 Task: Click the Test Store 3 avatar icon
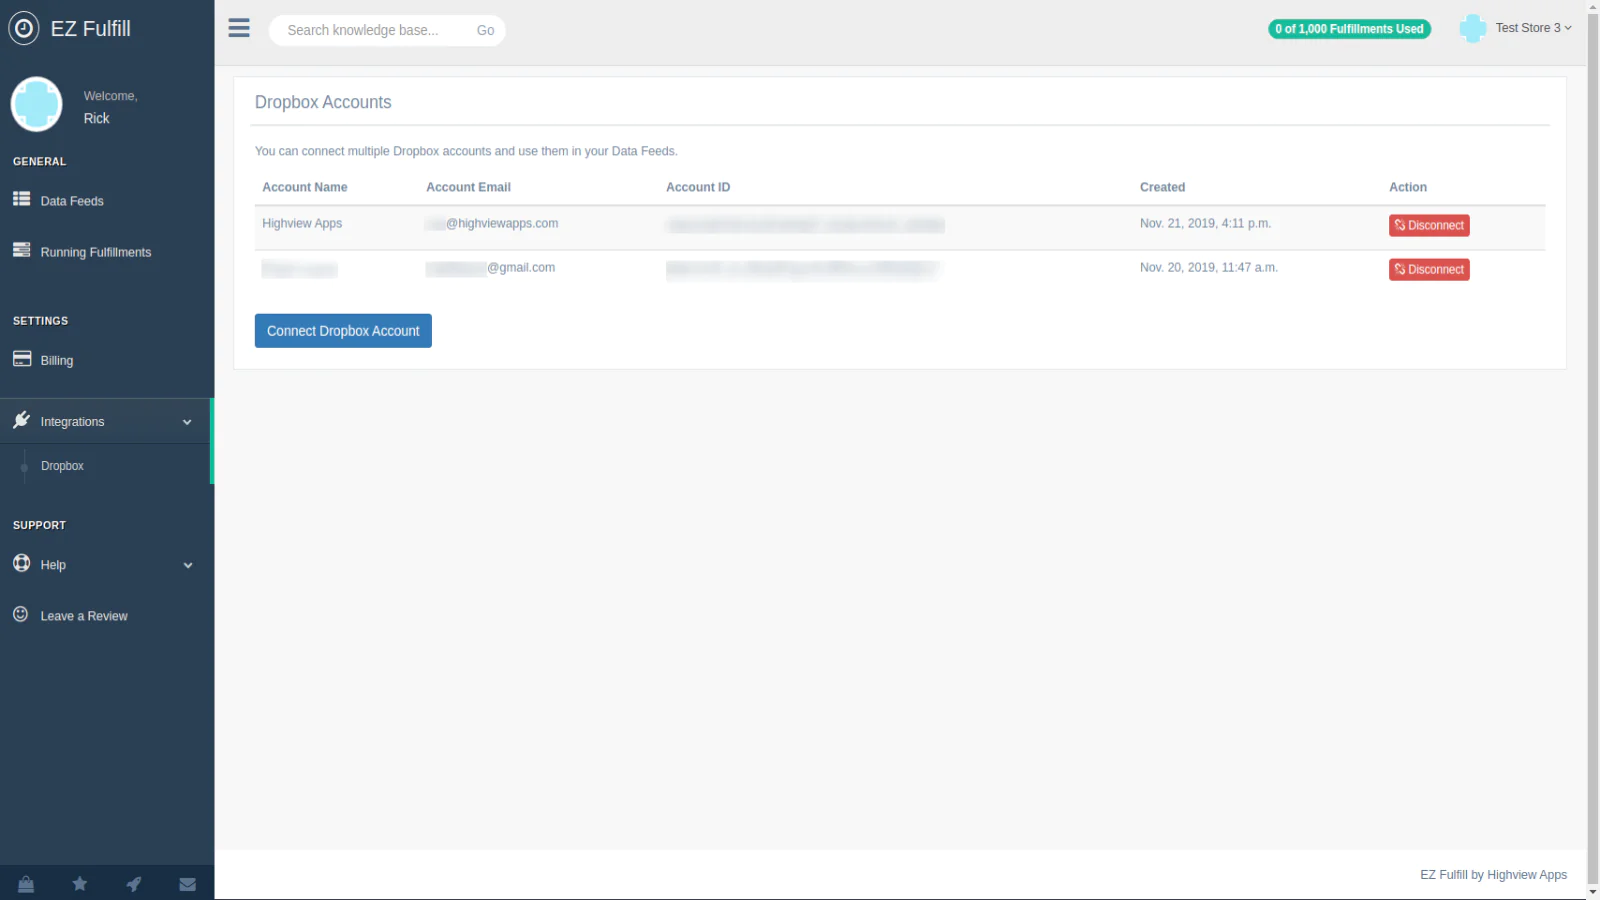pos(1472,28)
